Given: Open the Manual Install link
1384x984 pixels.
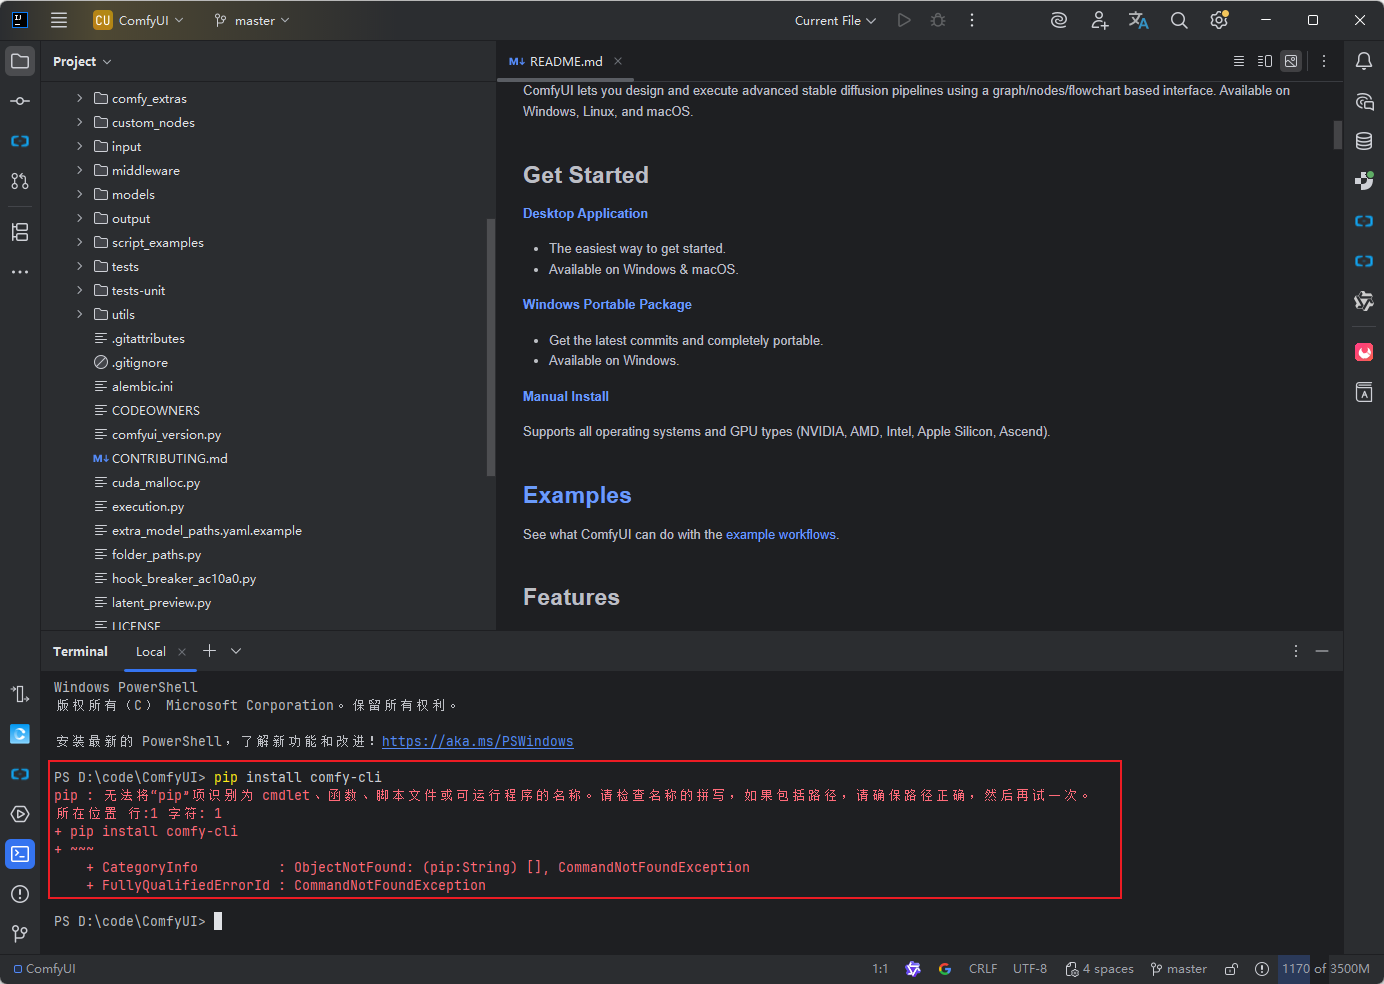Looking at the screenshot, I should pos(566,396).
